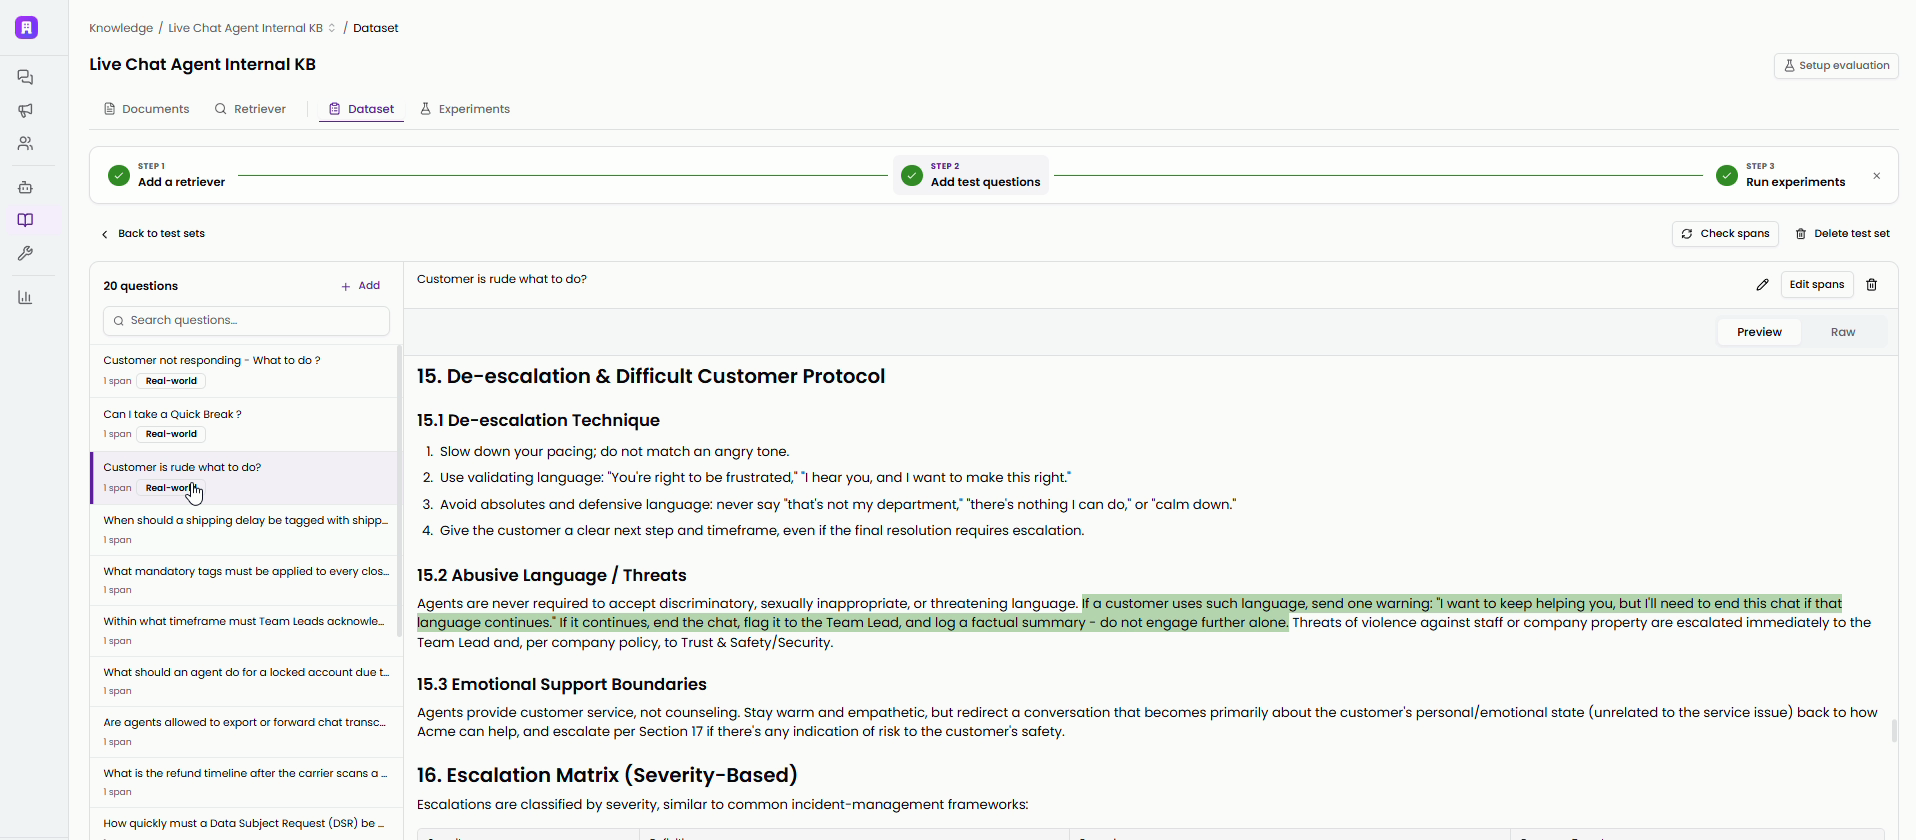Open Step 1 Add a retriever

[x=167, y=175]
